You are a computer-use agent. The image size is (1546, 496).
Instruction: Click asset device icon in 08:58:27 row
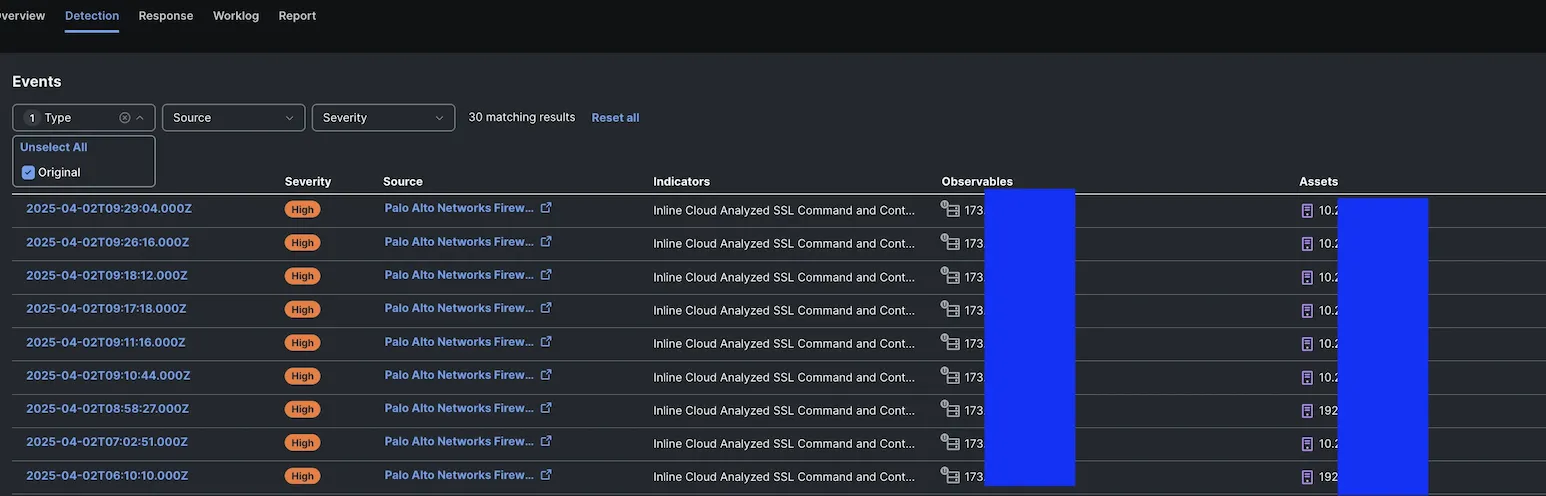pyautogui.click(x=1307, y=411)
